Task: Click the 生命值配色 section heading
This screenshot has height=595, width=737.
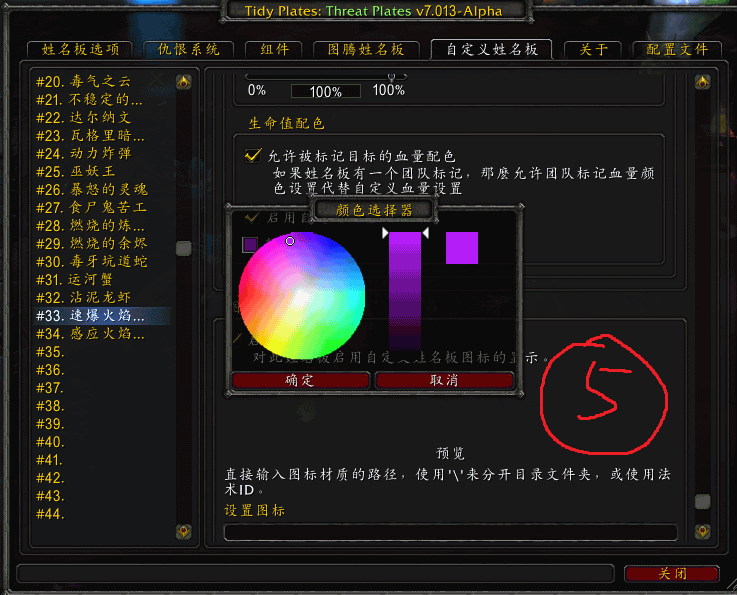Action: [286, 123]
